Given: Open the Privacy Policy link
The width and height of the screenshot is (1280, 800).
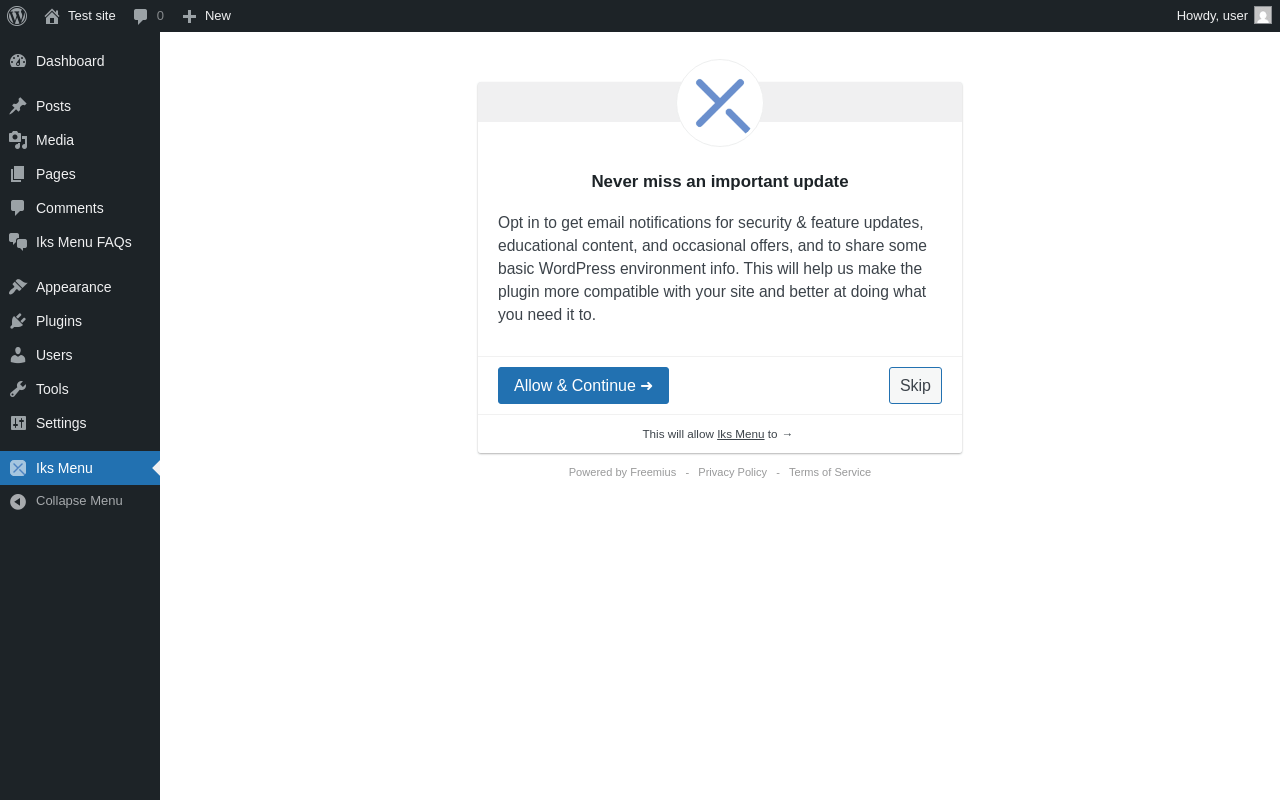Looking at the screenshot, I should click(x=732, y=472).
